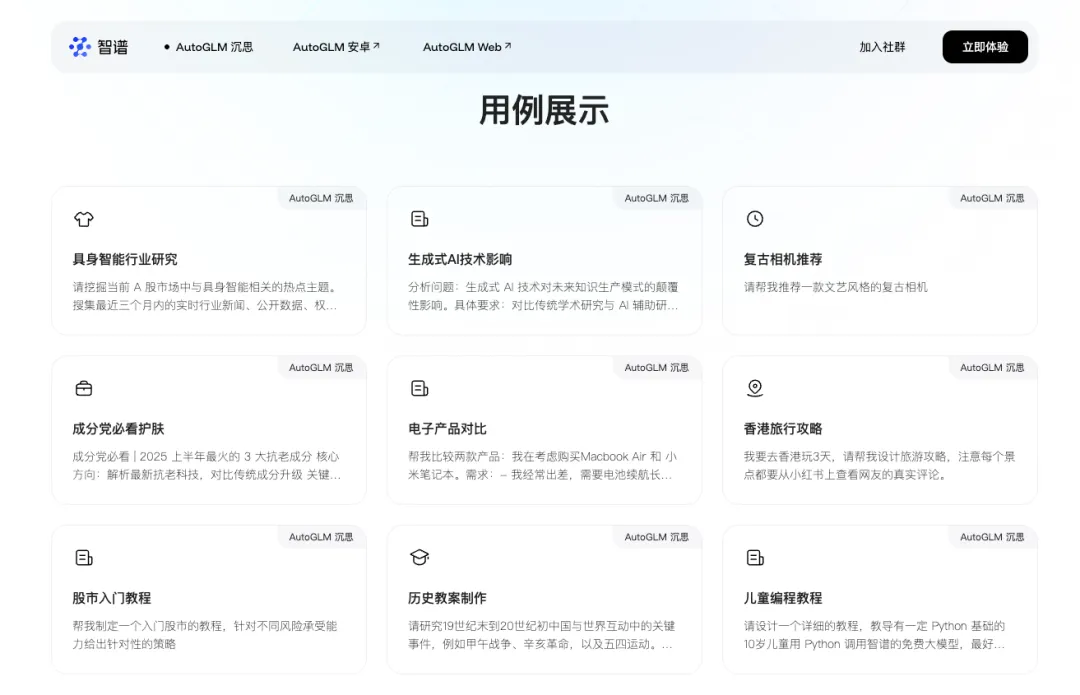Click the 智谱 logo icon
Image resolution: width=1080 pixels, height=695 pixels.
point(80,47)
